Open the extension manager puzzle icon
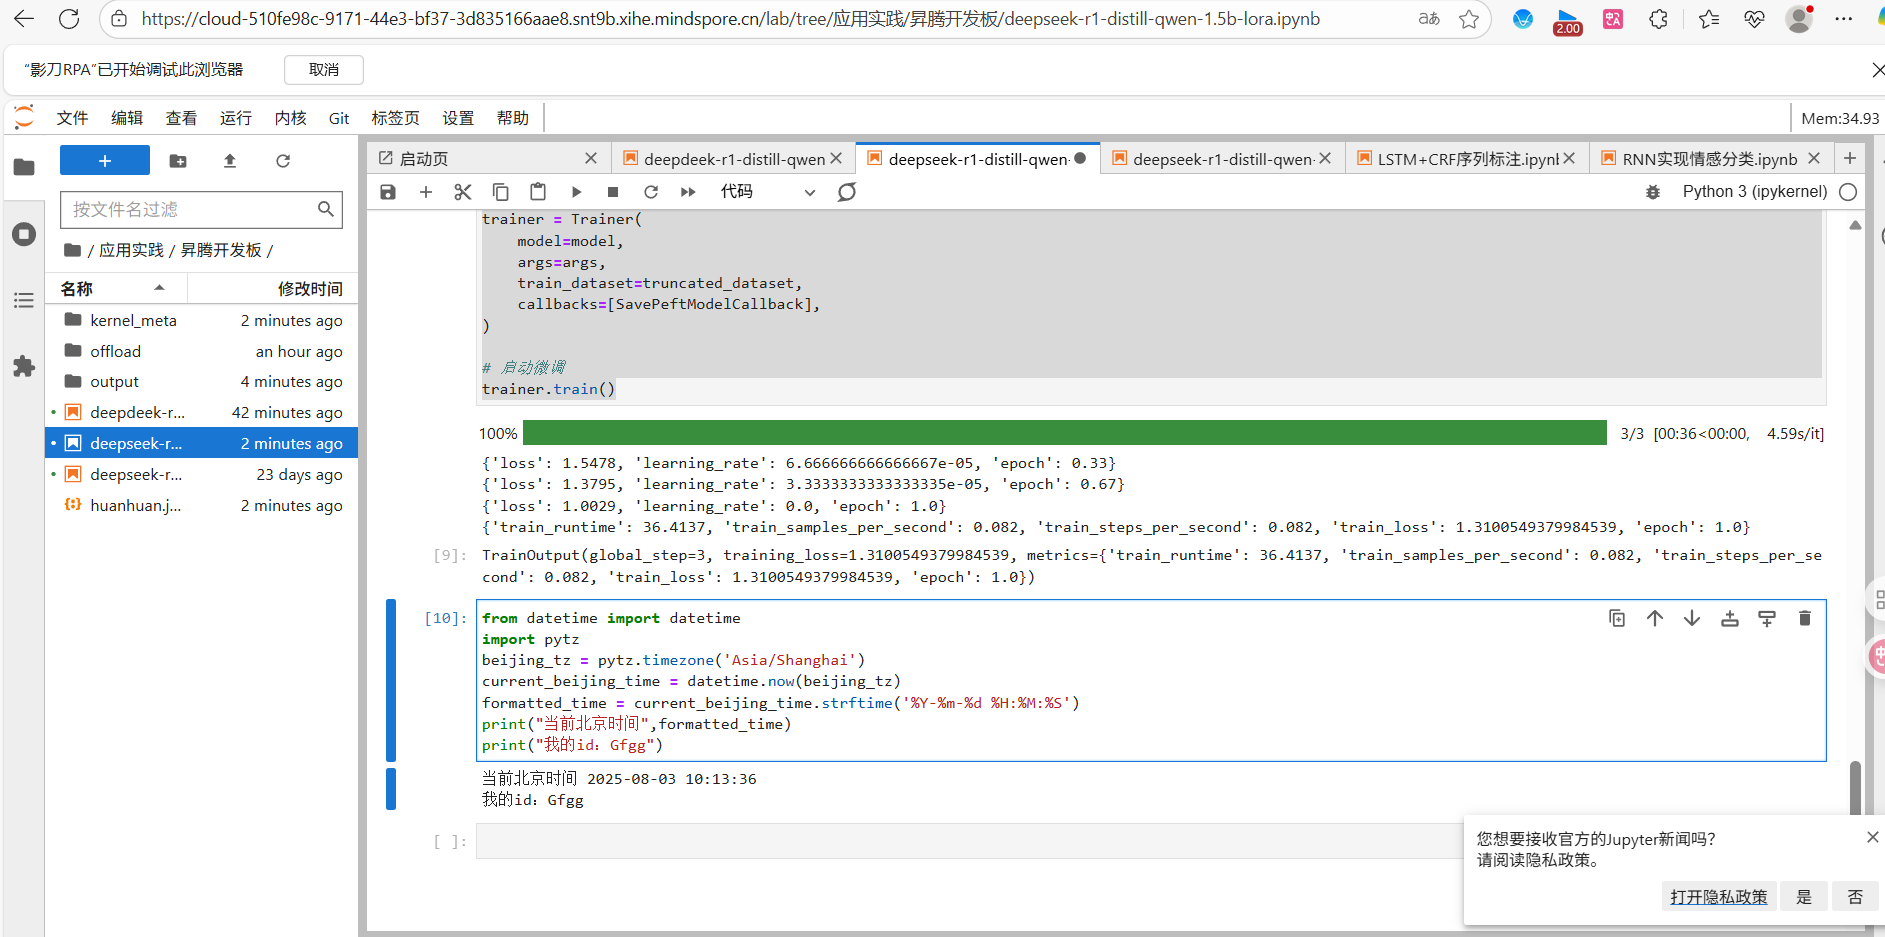This screenshot has height=937, width=1885. [x=24, y=367]
